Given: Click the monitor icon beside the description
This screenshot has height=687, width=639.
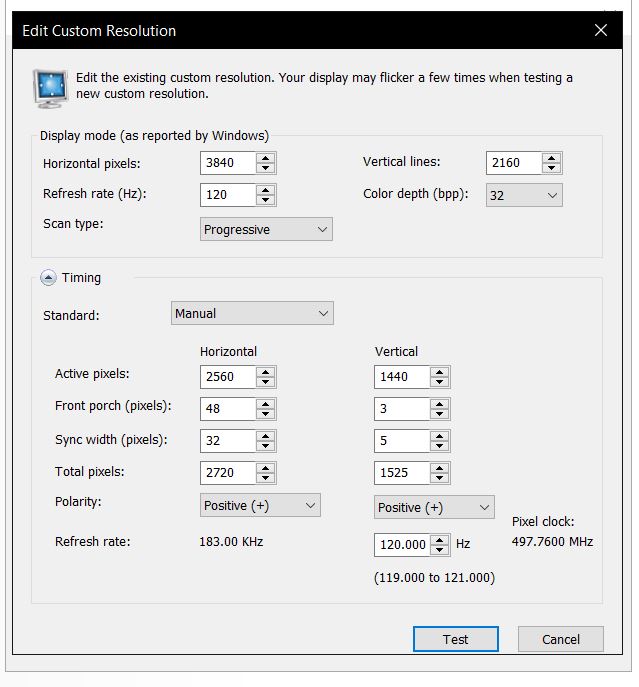Looking at the screenshot, I should [x=50, y=89].
